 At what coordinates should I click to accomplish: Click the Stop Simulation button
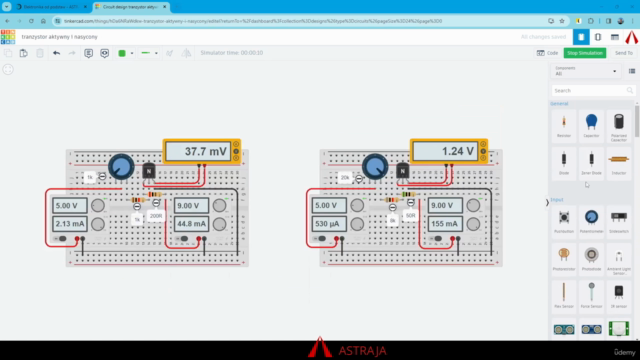point(584,53)
